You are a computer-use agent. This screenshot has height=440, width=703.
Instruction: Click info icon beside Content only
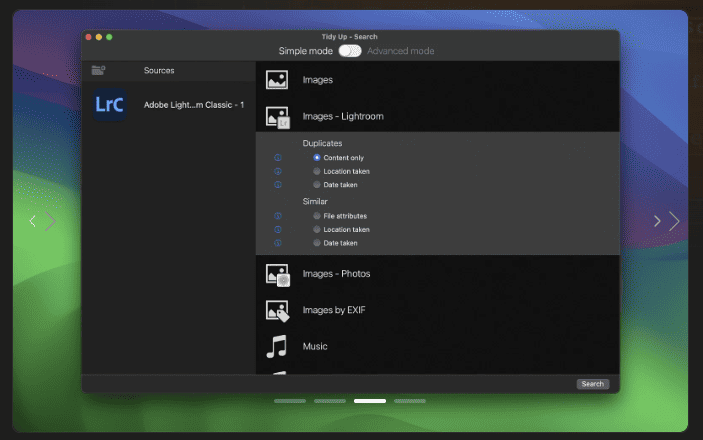click(278, 157)
